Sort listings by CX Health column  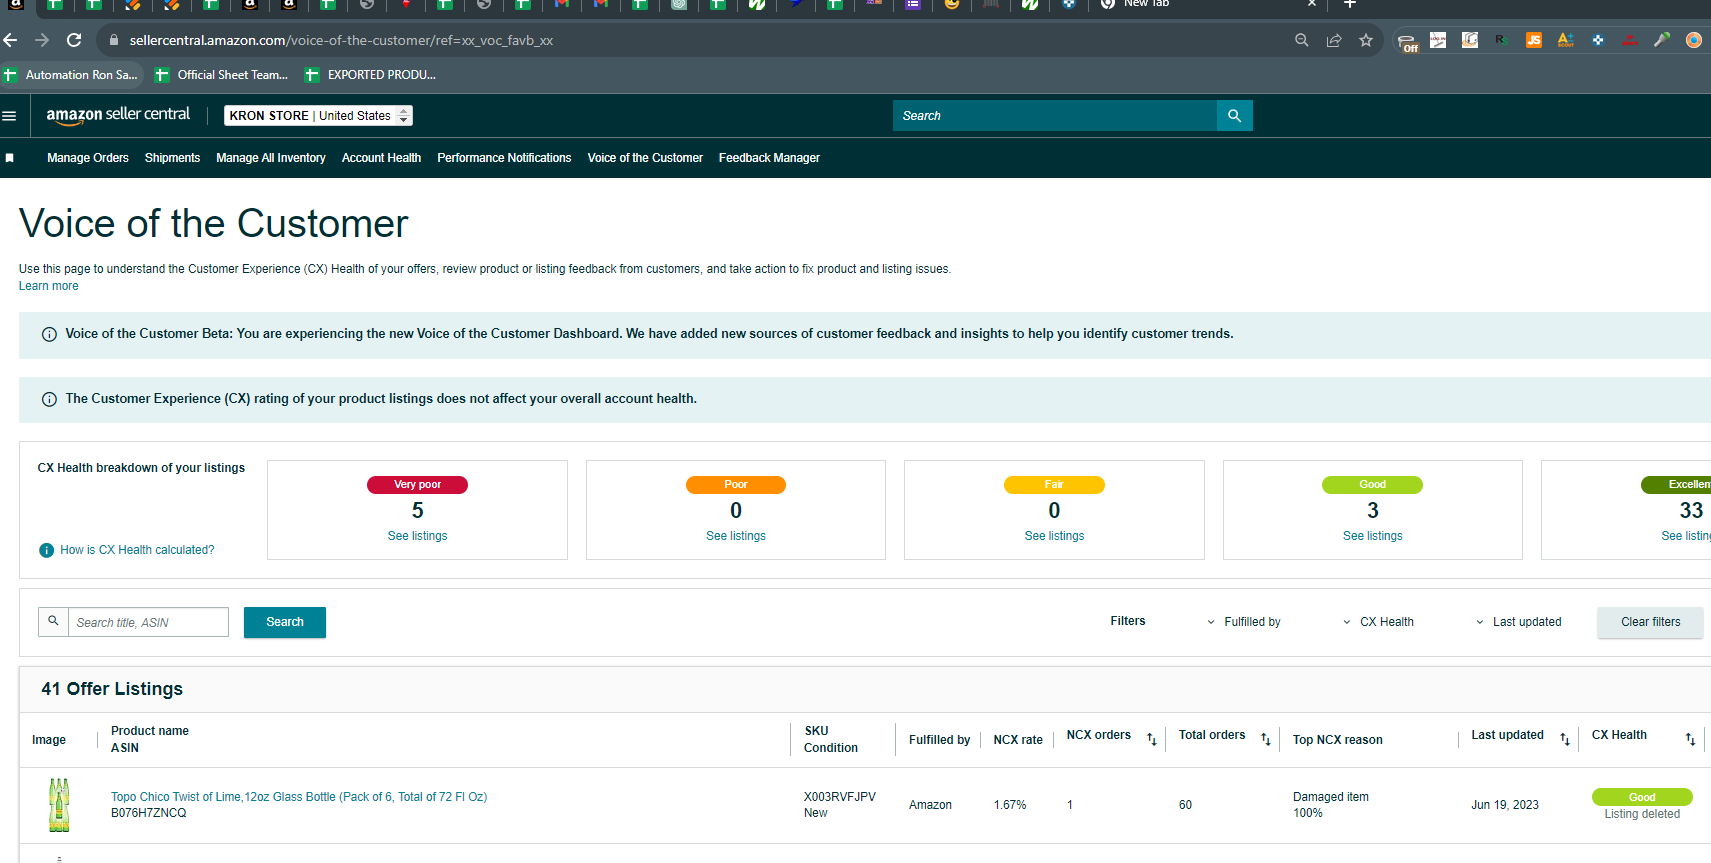point(1690,740)
